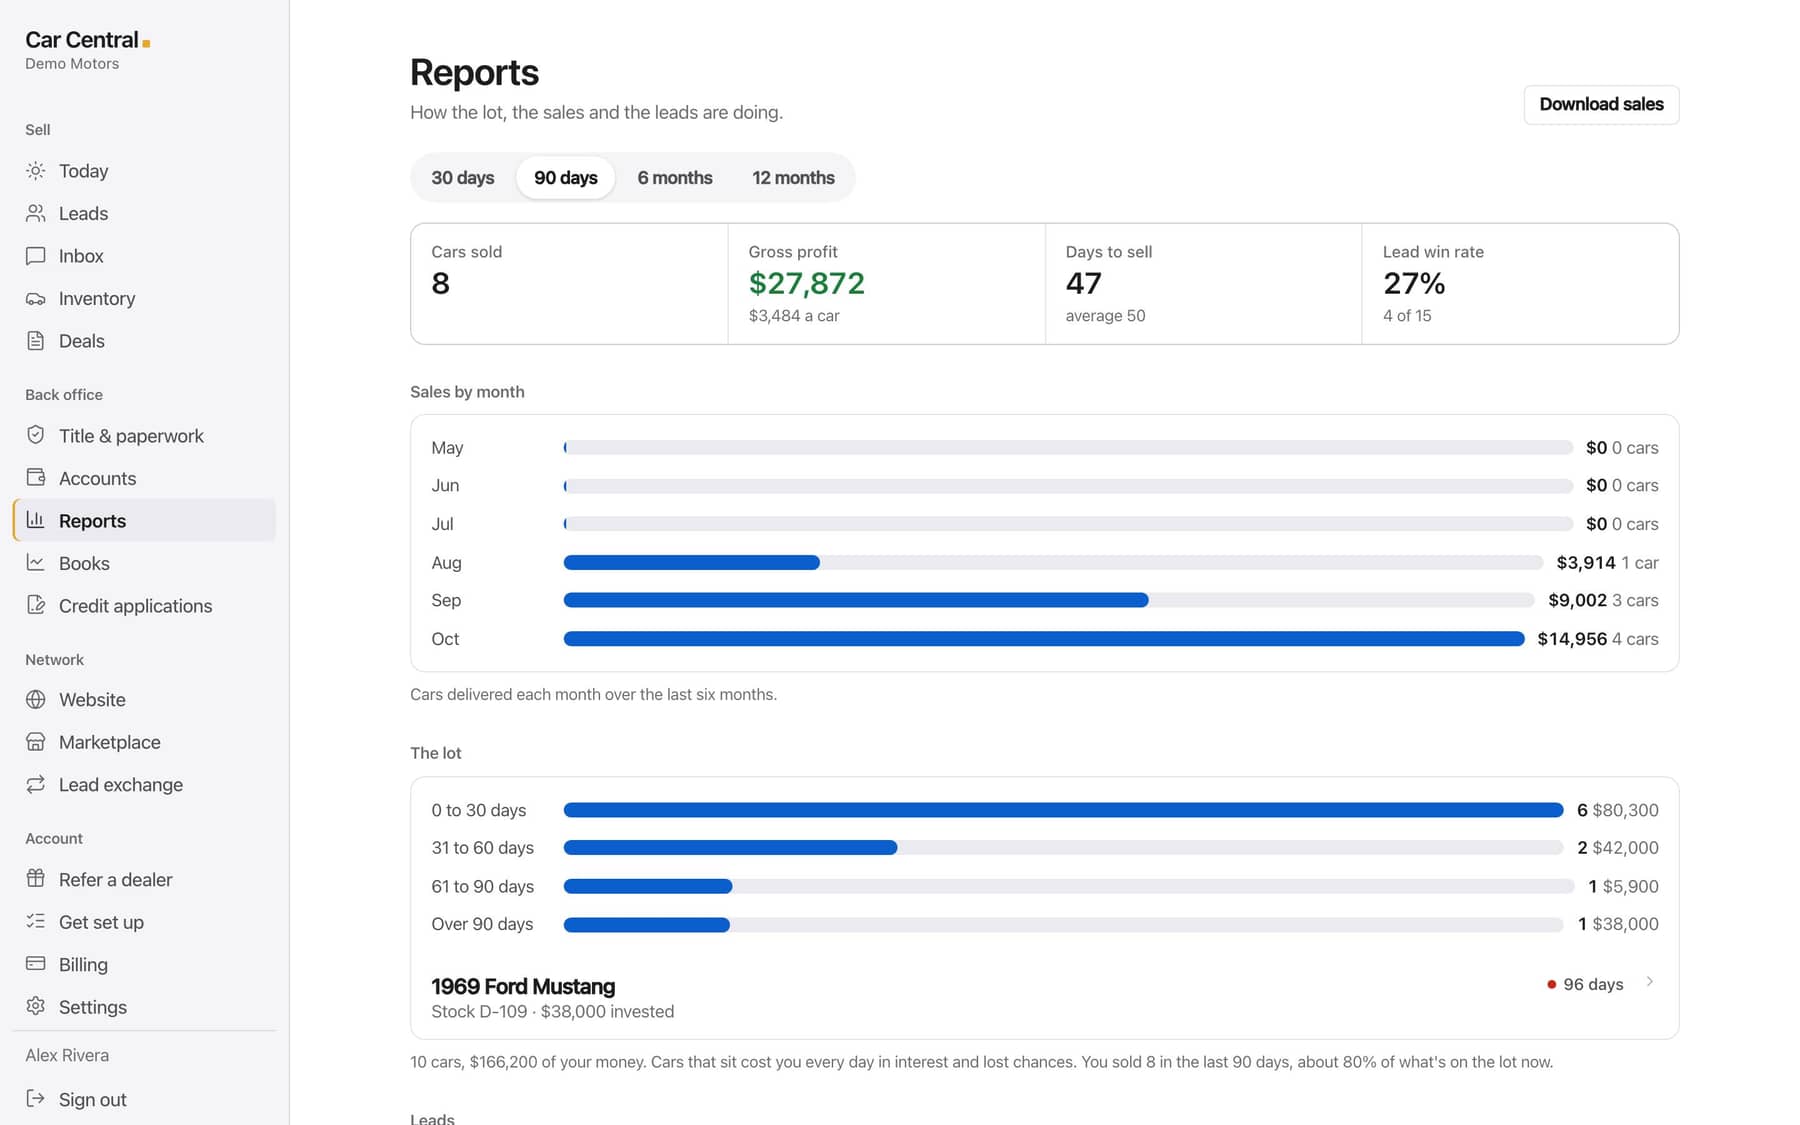
Task: Select the 90 days range
Action: point(566,178)
